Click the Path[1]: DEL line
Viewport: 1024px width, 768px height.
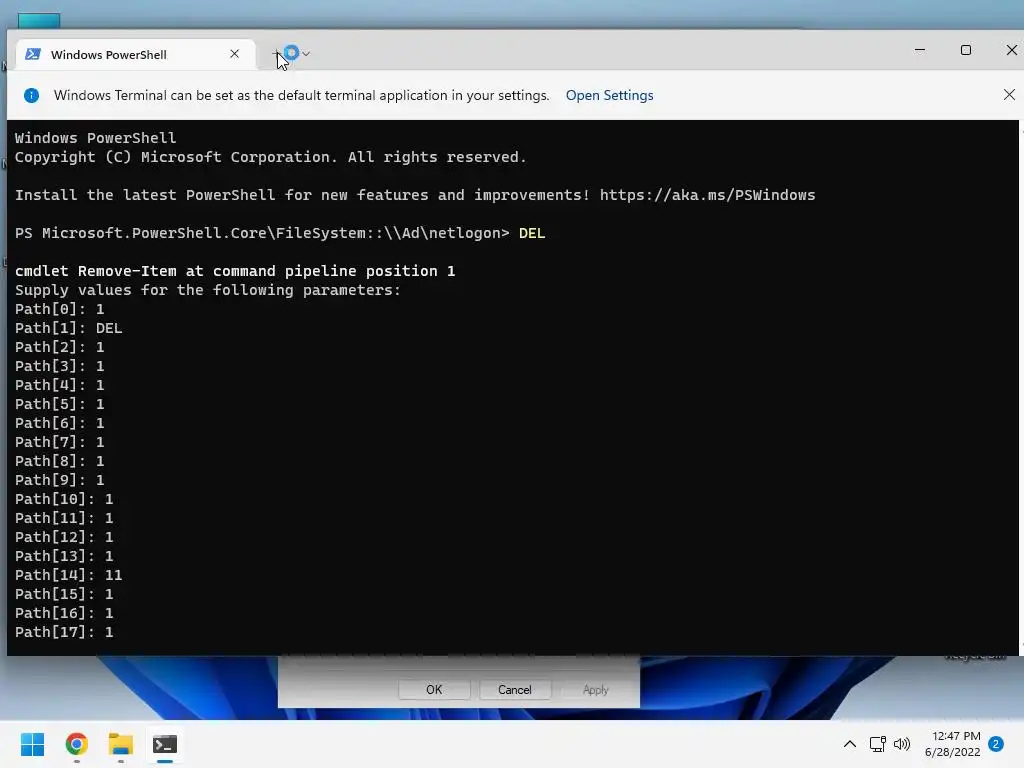[x=69, y=328]
